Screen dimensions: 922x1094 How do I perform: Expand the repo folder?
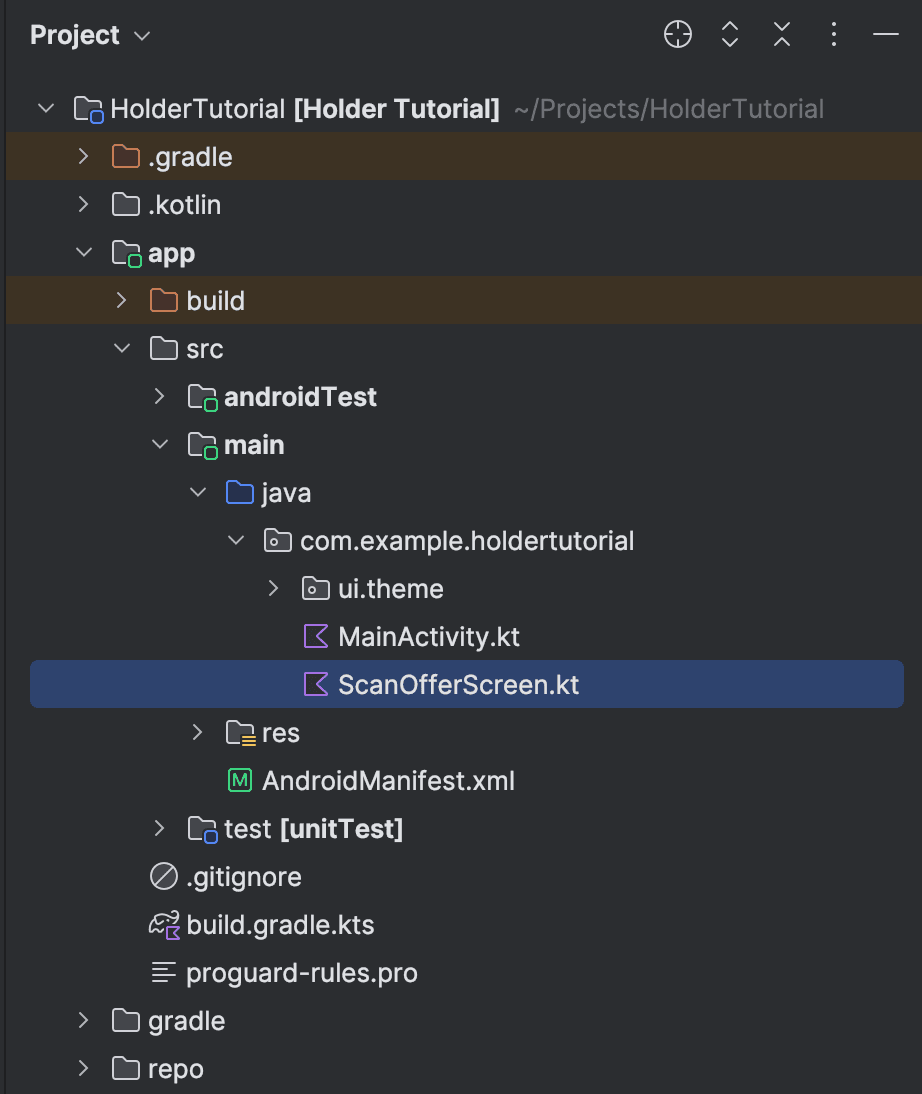pos(84,1069)
